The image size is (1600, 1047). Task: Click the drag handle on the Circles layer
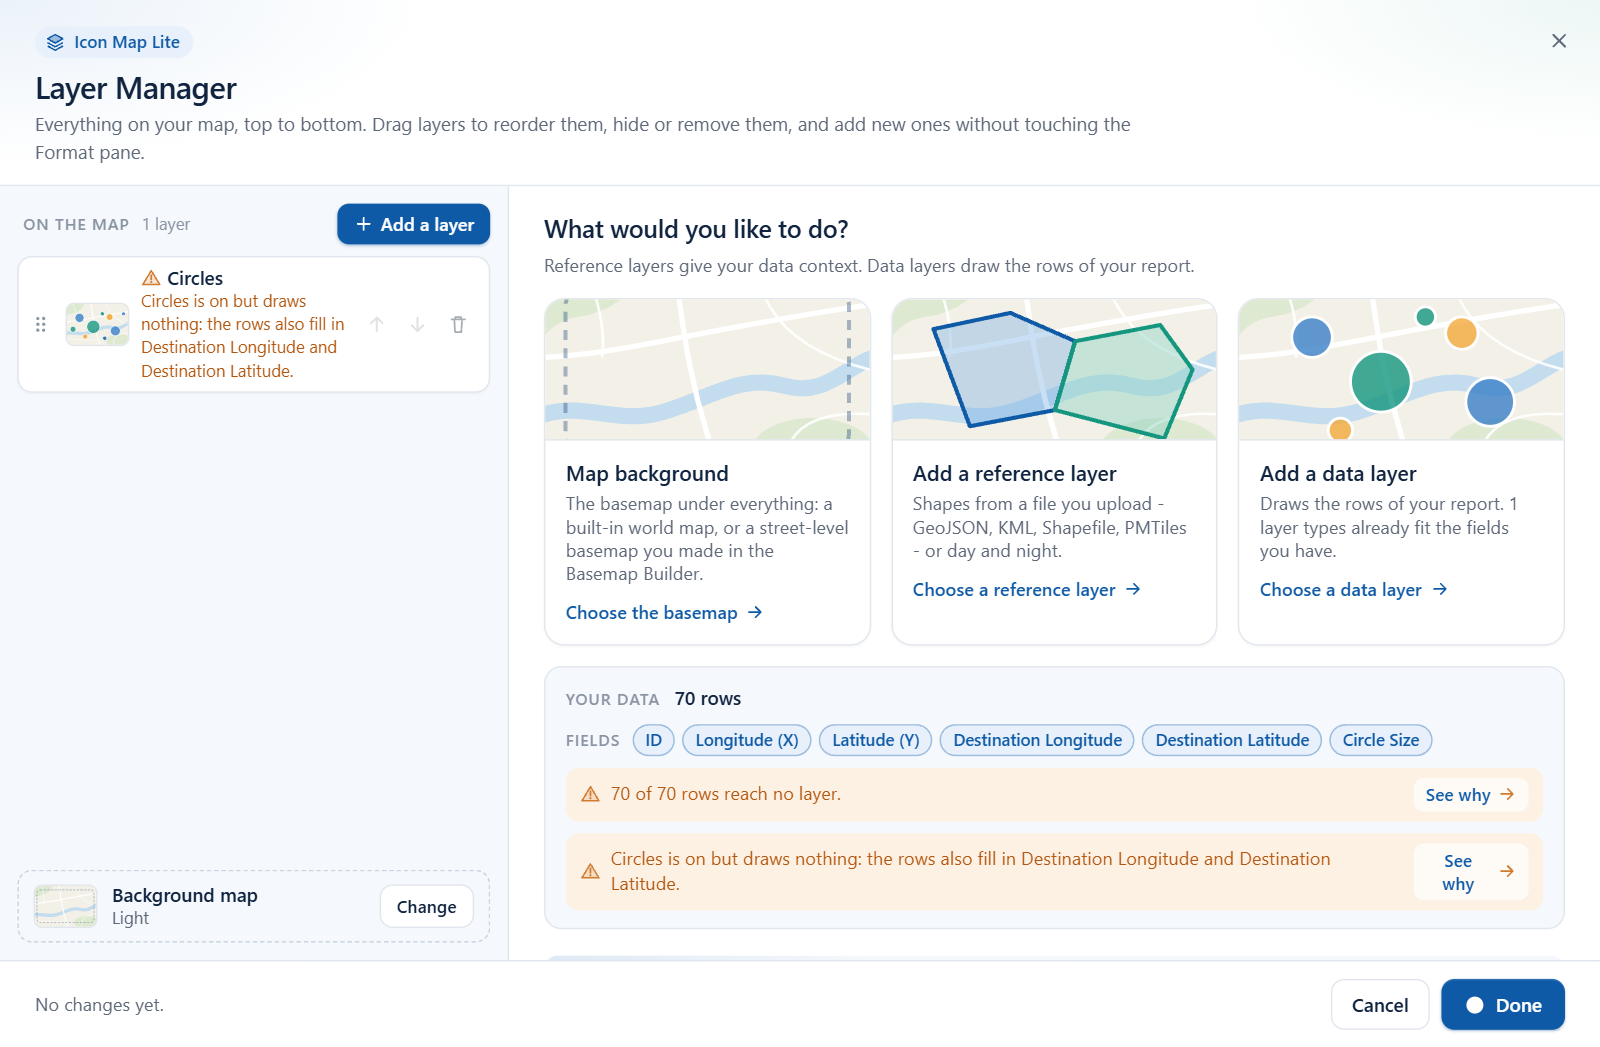pos(41,324)
